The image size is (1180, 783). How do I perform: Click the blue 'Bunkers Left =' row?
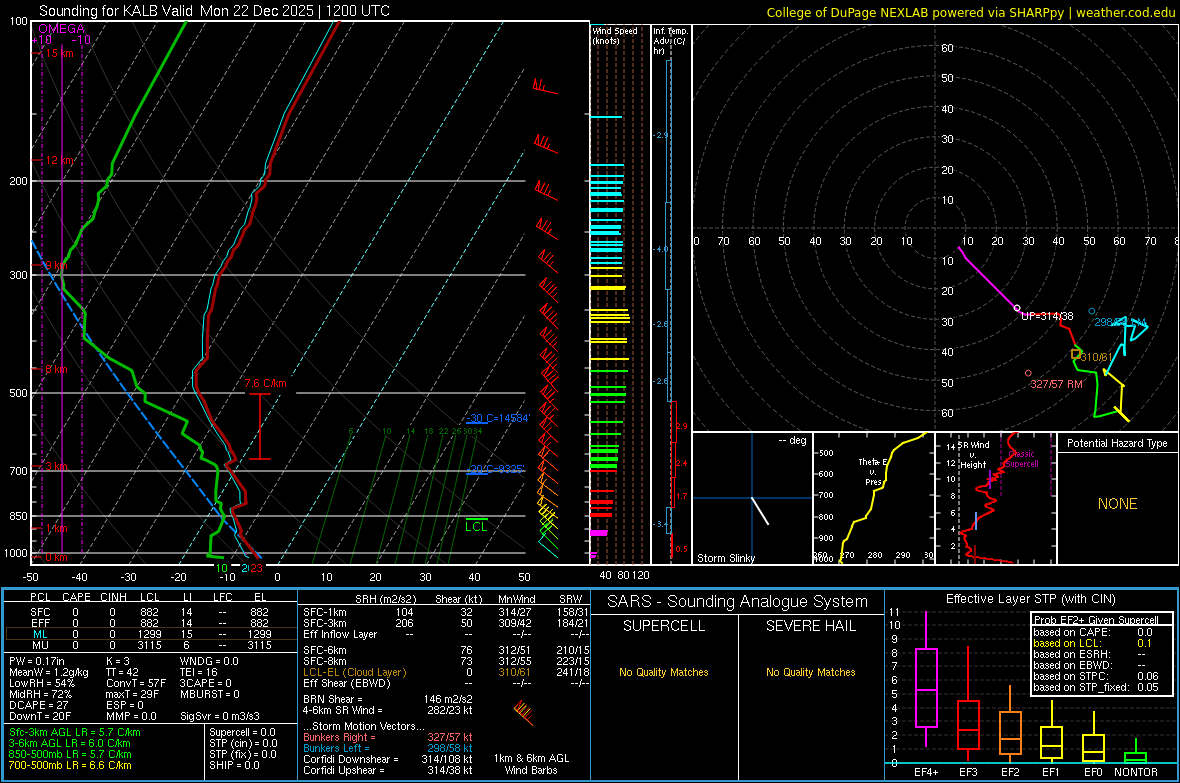pos(388,748)
